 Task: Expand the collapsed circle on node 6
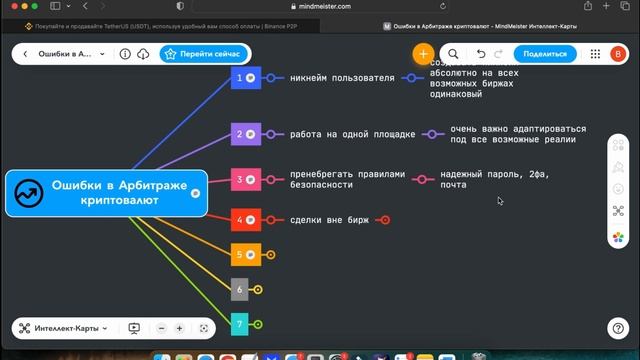point(258,289)
